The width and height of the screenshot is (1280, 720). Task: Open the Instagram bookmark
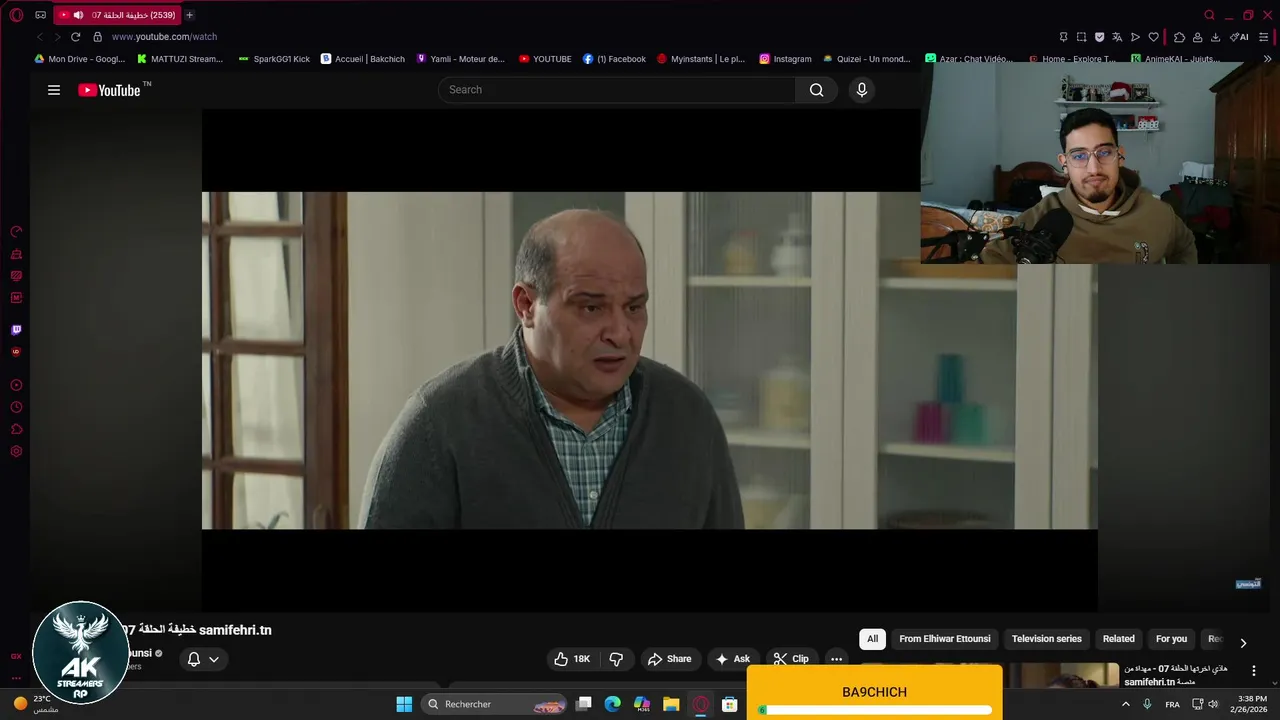(785, 59)
